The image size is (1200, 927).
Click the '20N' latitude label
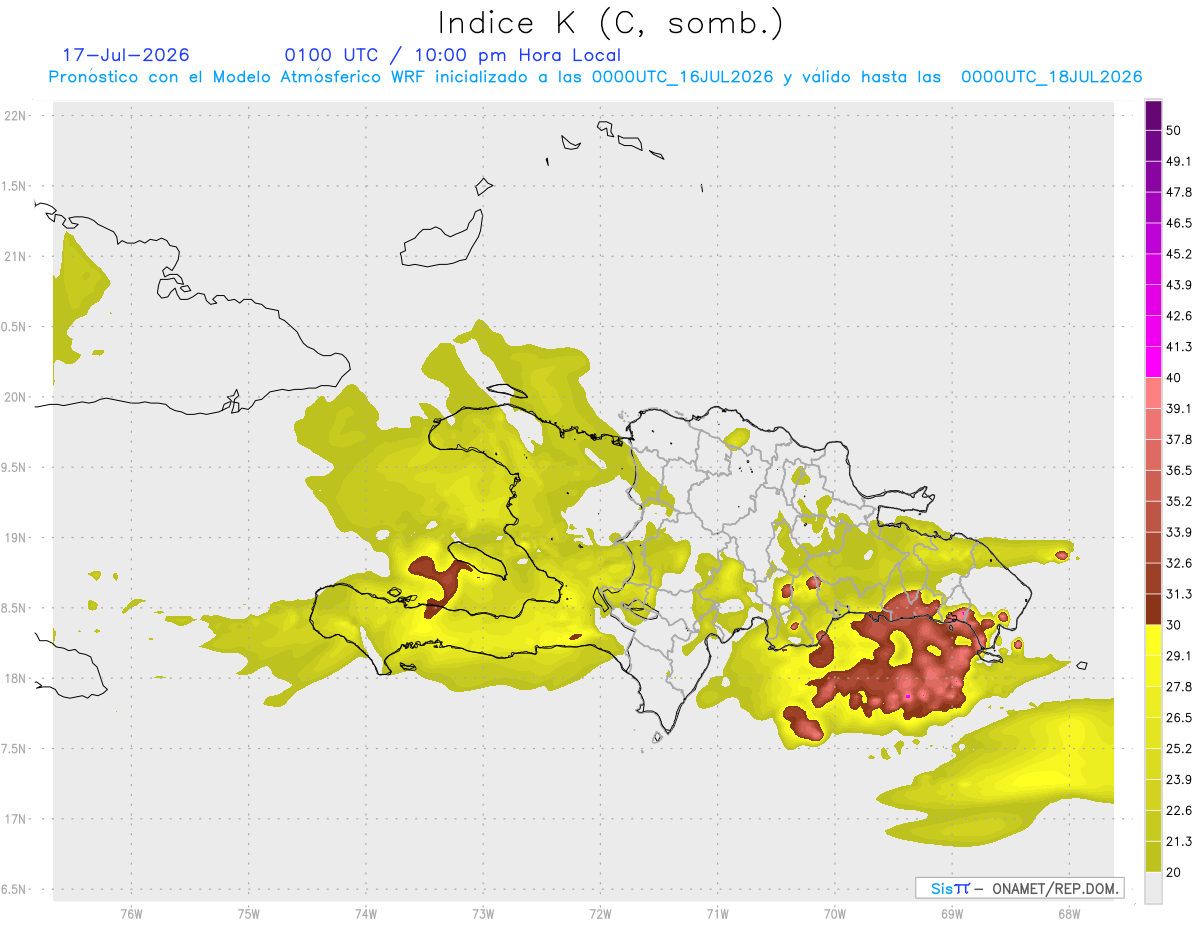(16, 397)
